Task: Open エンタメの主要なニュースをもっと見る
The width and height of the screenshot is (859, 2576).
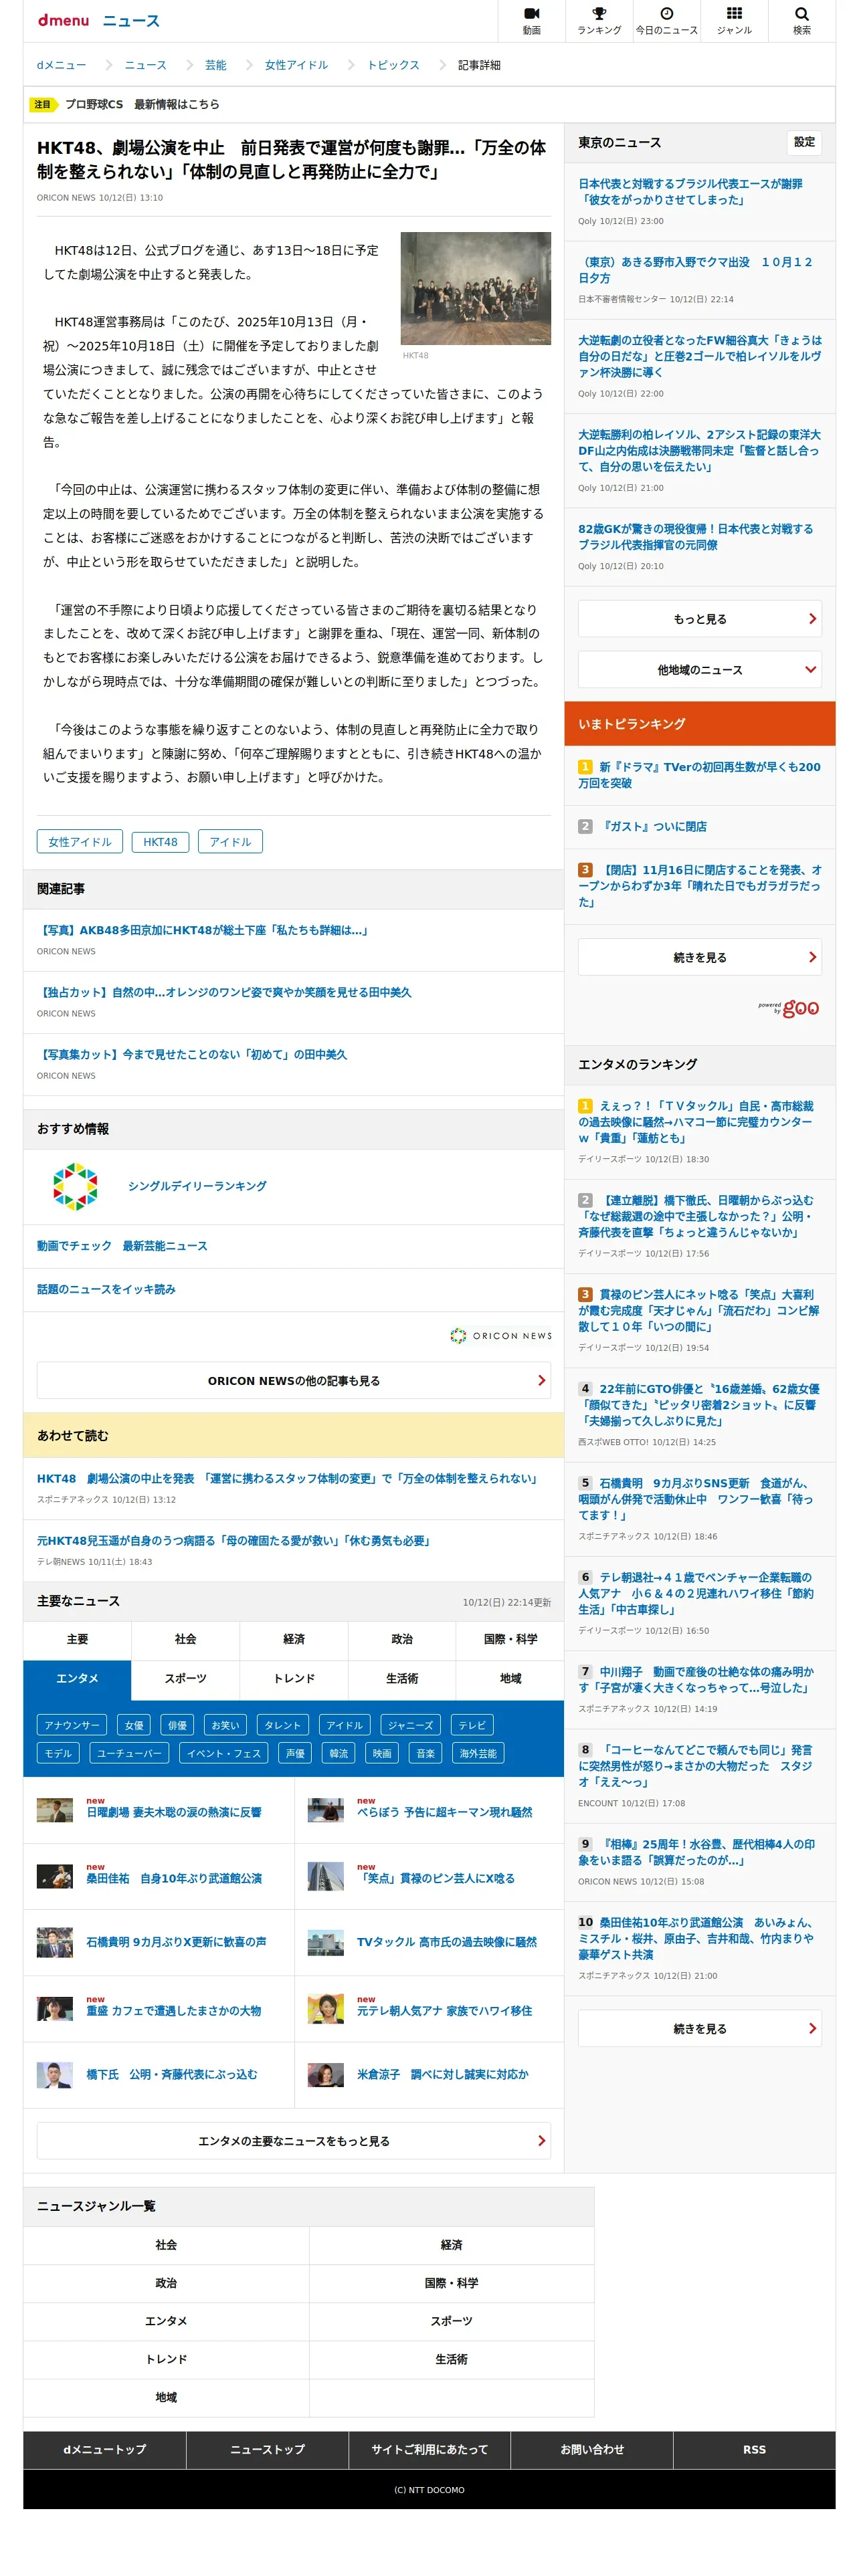Action: (294, 2140)
